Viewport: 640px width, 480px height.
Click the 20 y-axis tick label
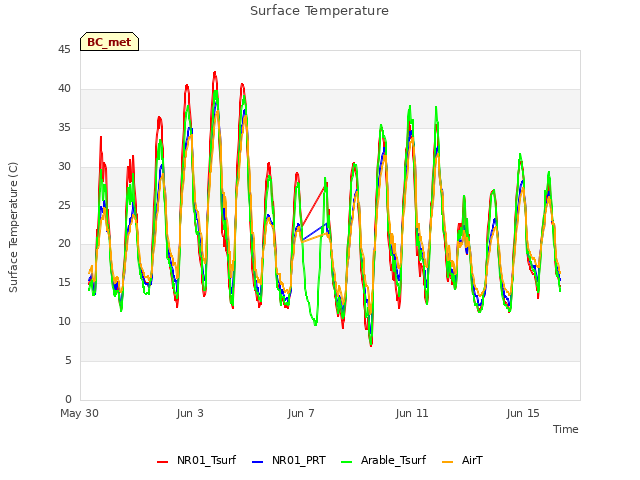click(x=64, y=244)
